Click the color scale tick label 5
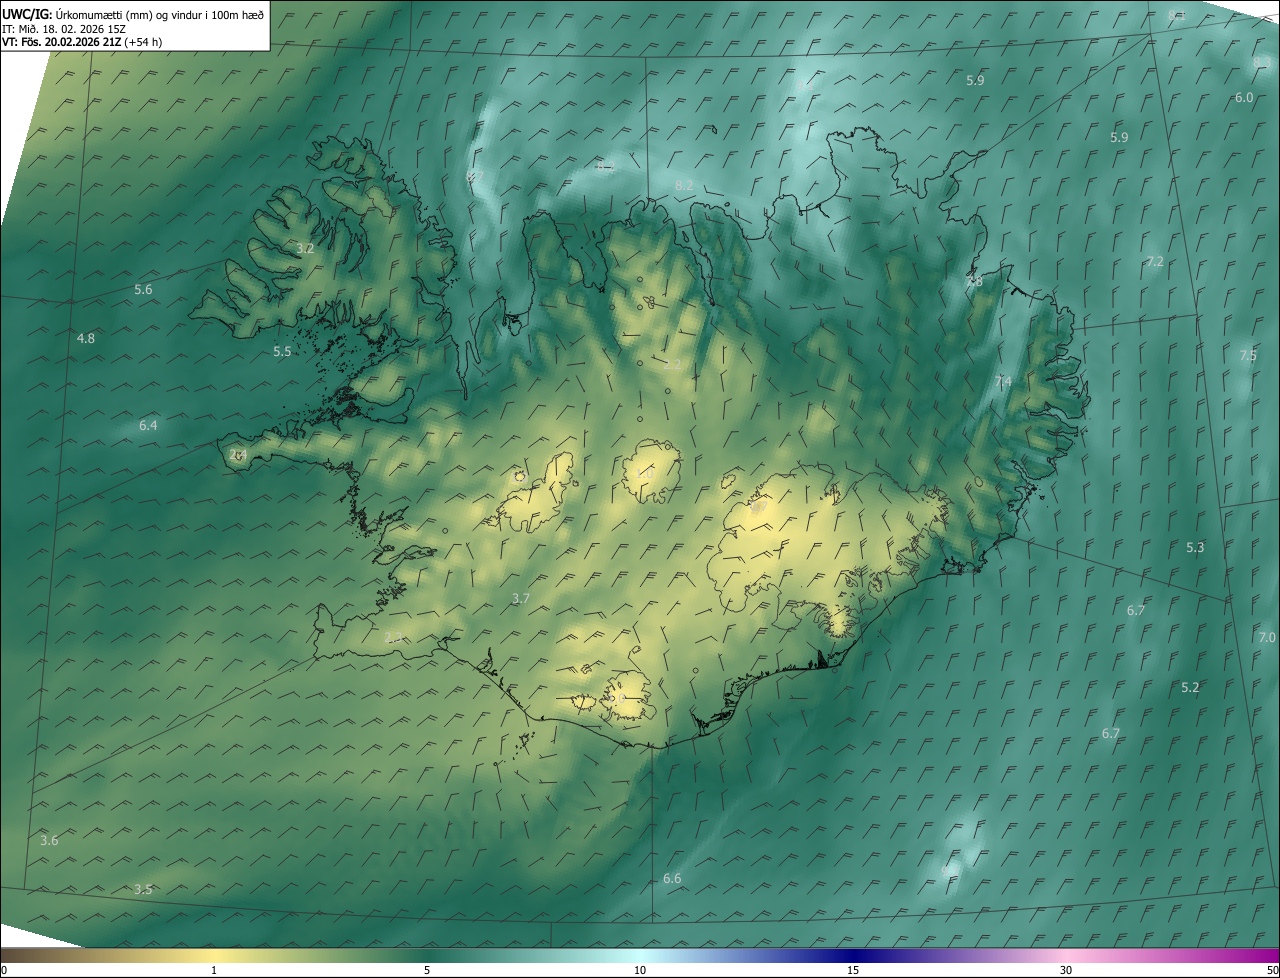1280x978 pixels. pyautogui.click(x=427, y=970)
